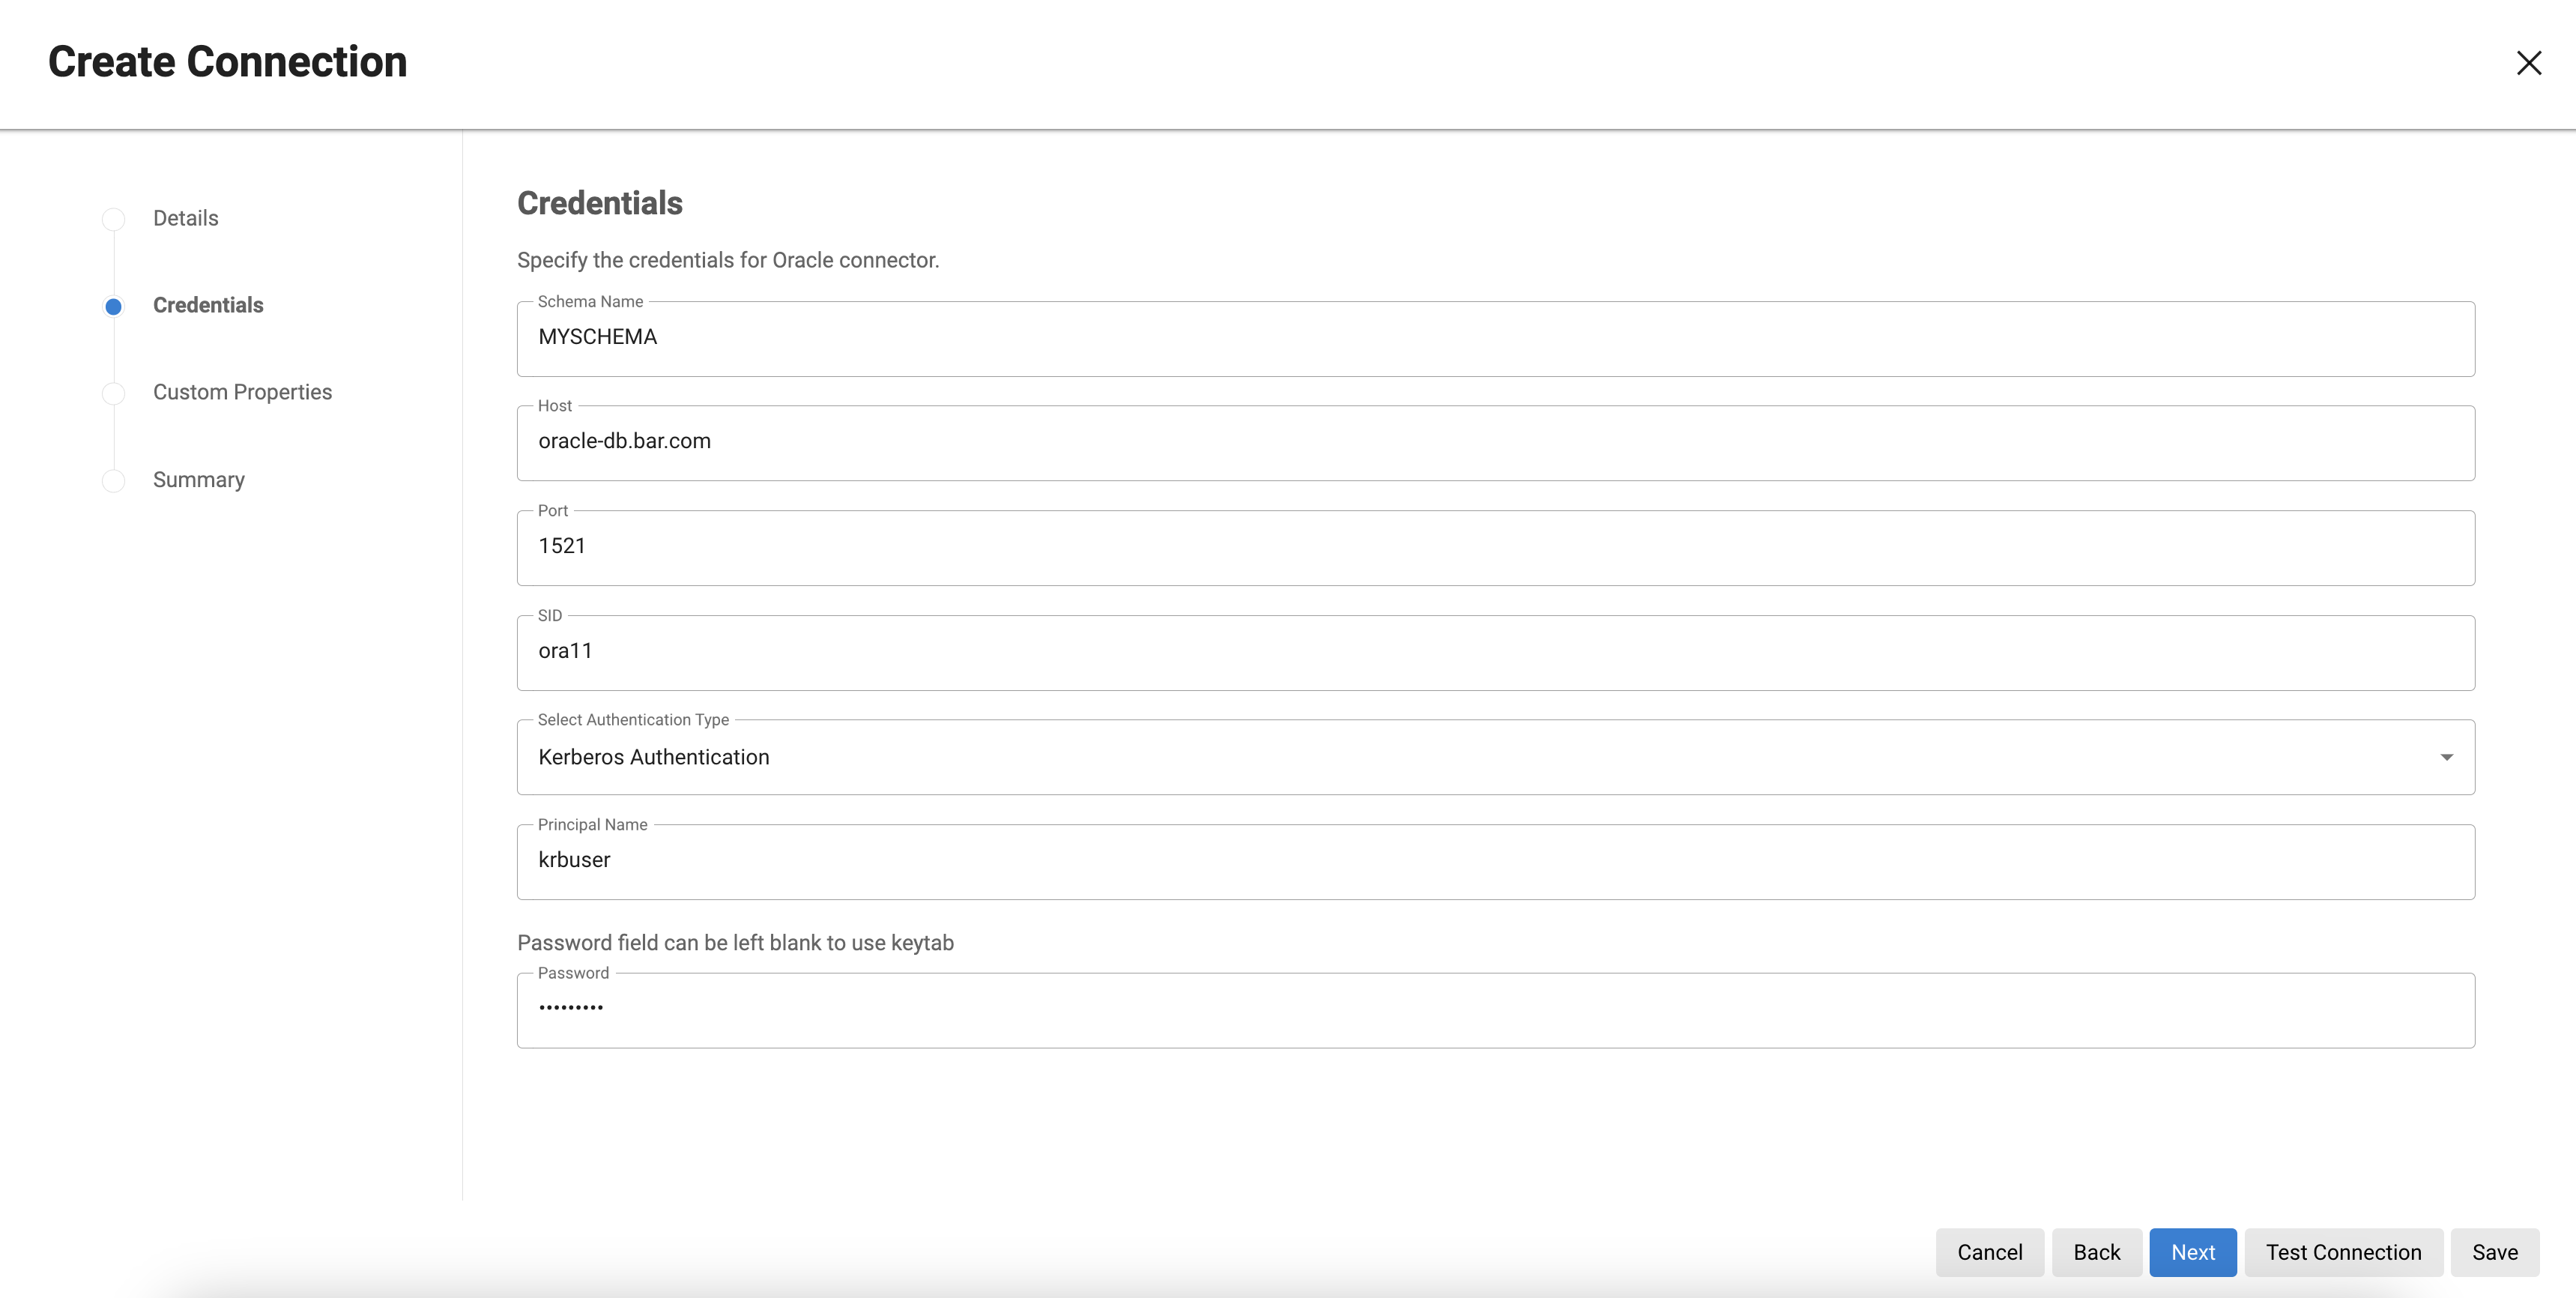Close the Create Connection dialog
The height and width of the screenshot is (1298, 2576).
coord(2528,63)
